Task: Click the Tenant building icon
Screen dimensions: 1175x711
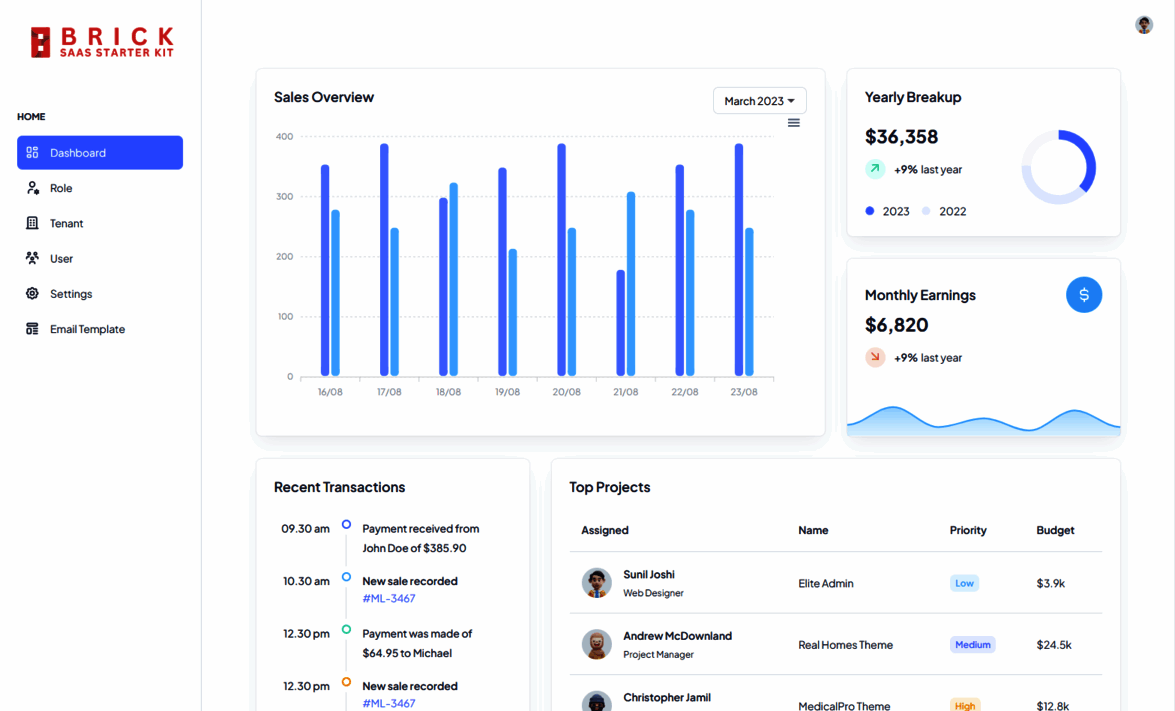Action: [32, 223]
